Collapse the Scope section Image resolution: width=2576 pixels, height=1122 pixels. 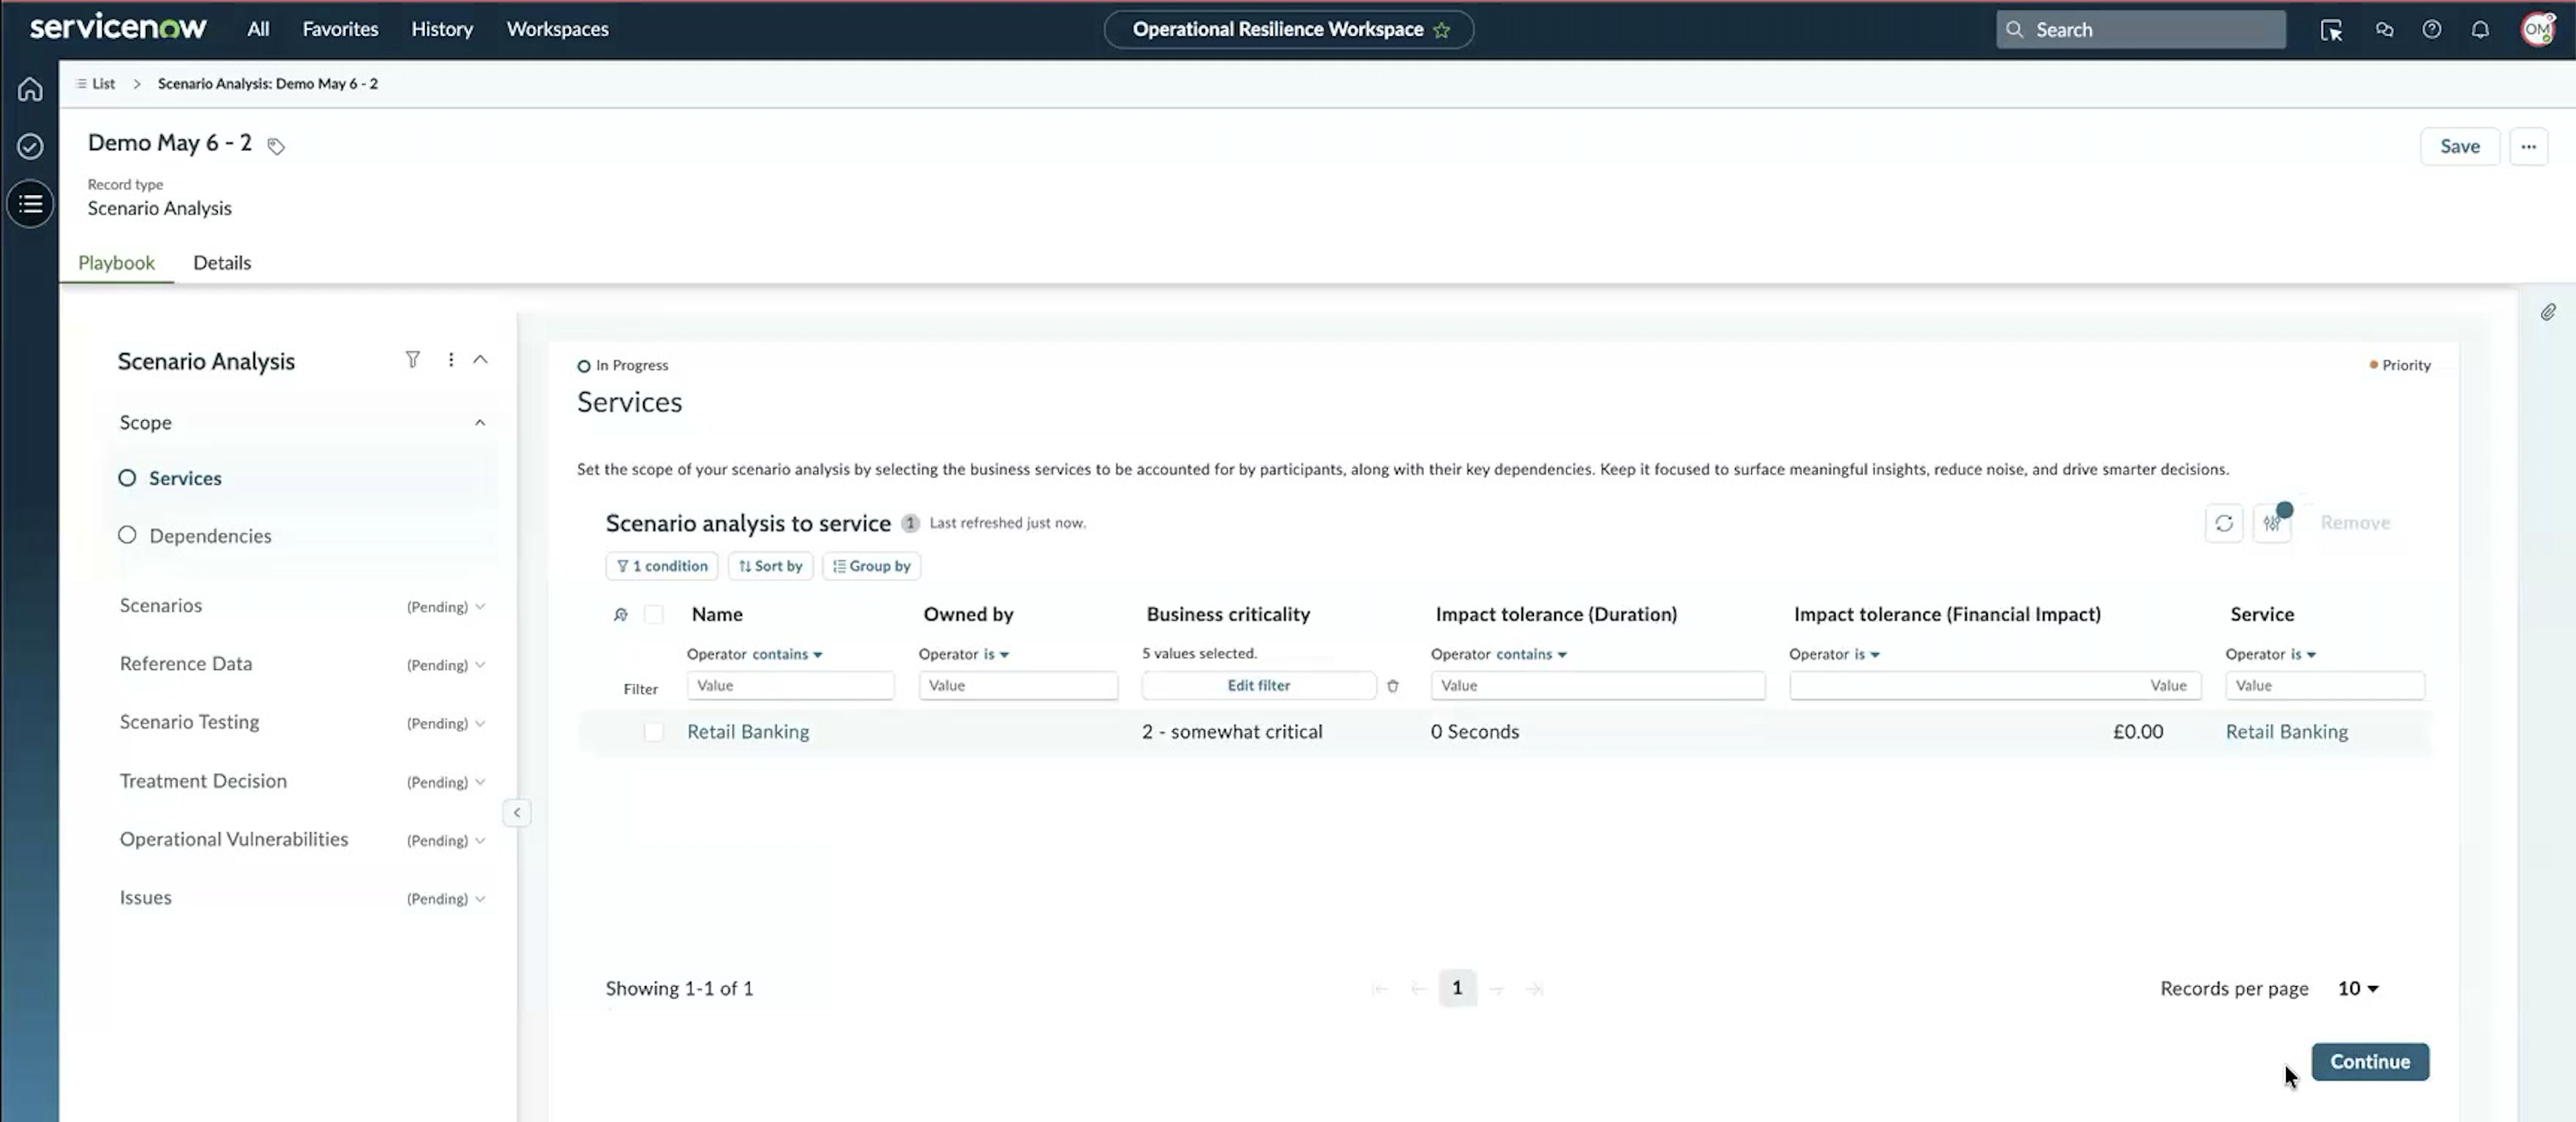coord(480,423)
